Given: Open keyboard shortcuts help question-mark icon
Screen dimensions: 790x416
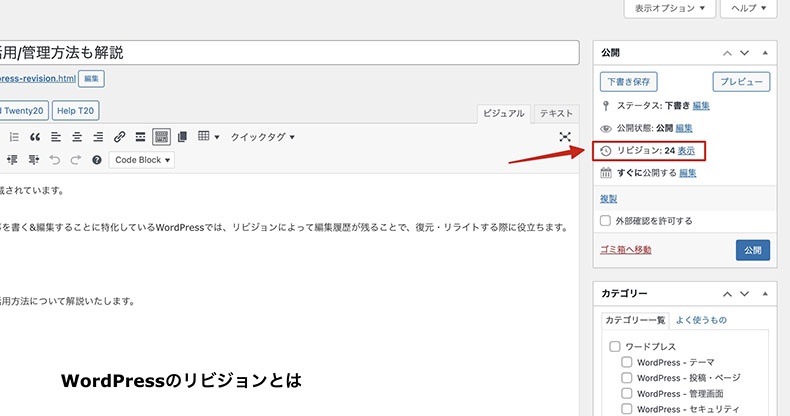Looking at the screenshot, I should click(97, 160).
